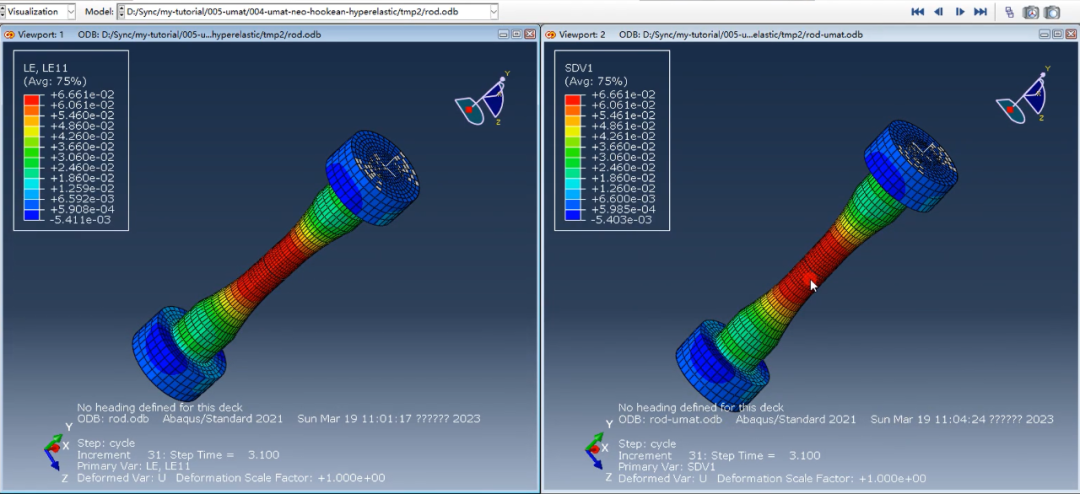Step back to the previous frame
1080x494 pixels.
pyautogui.click(x=939, y=12)
